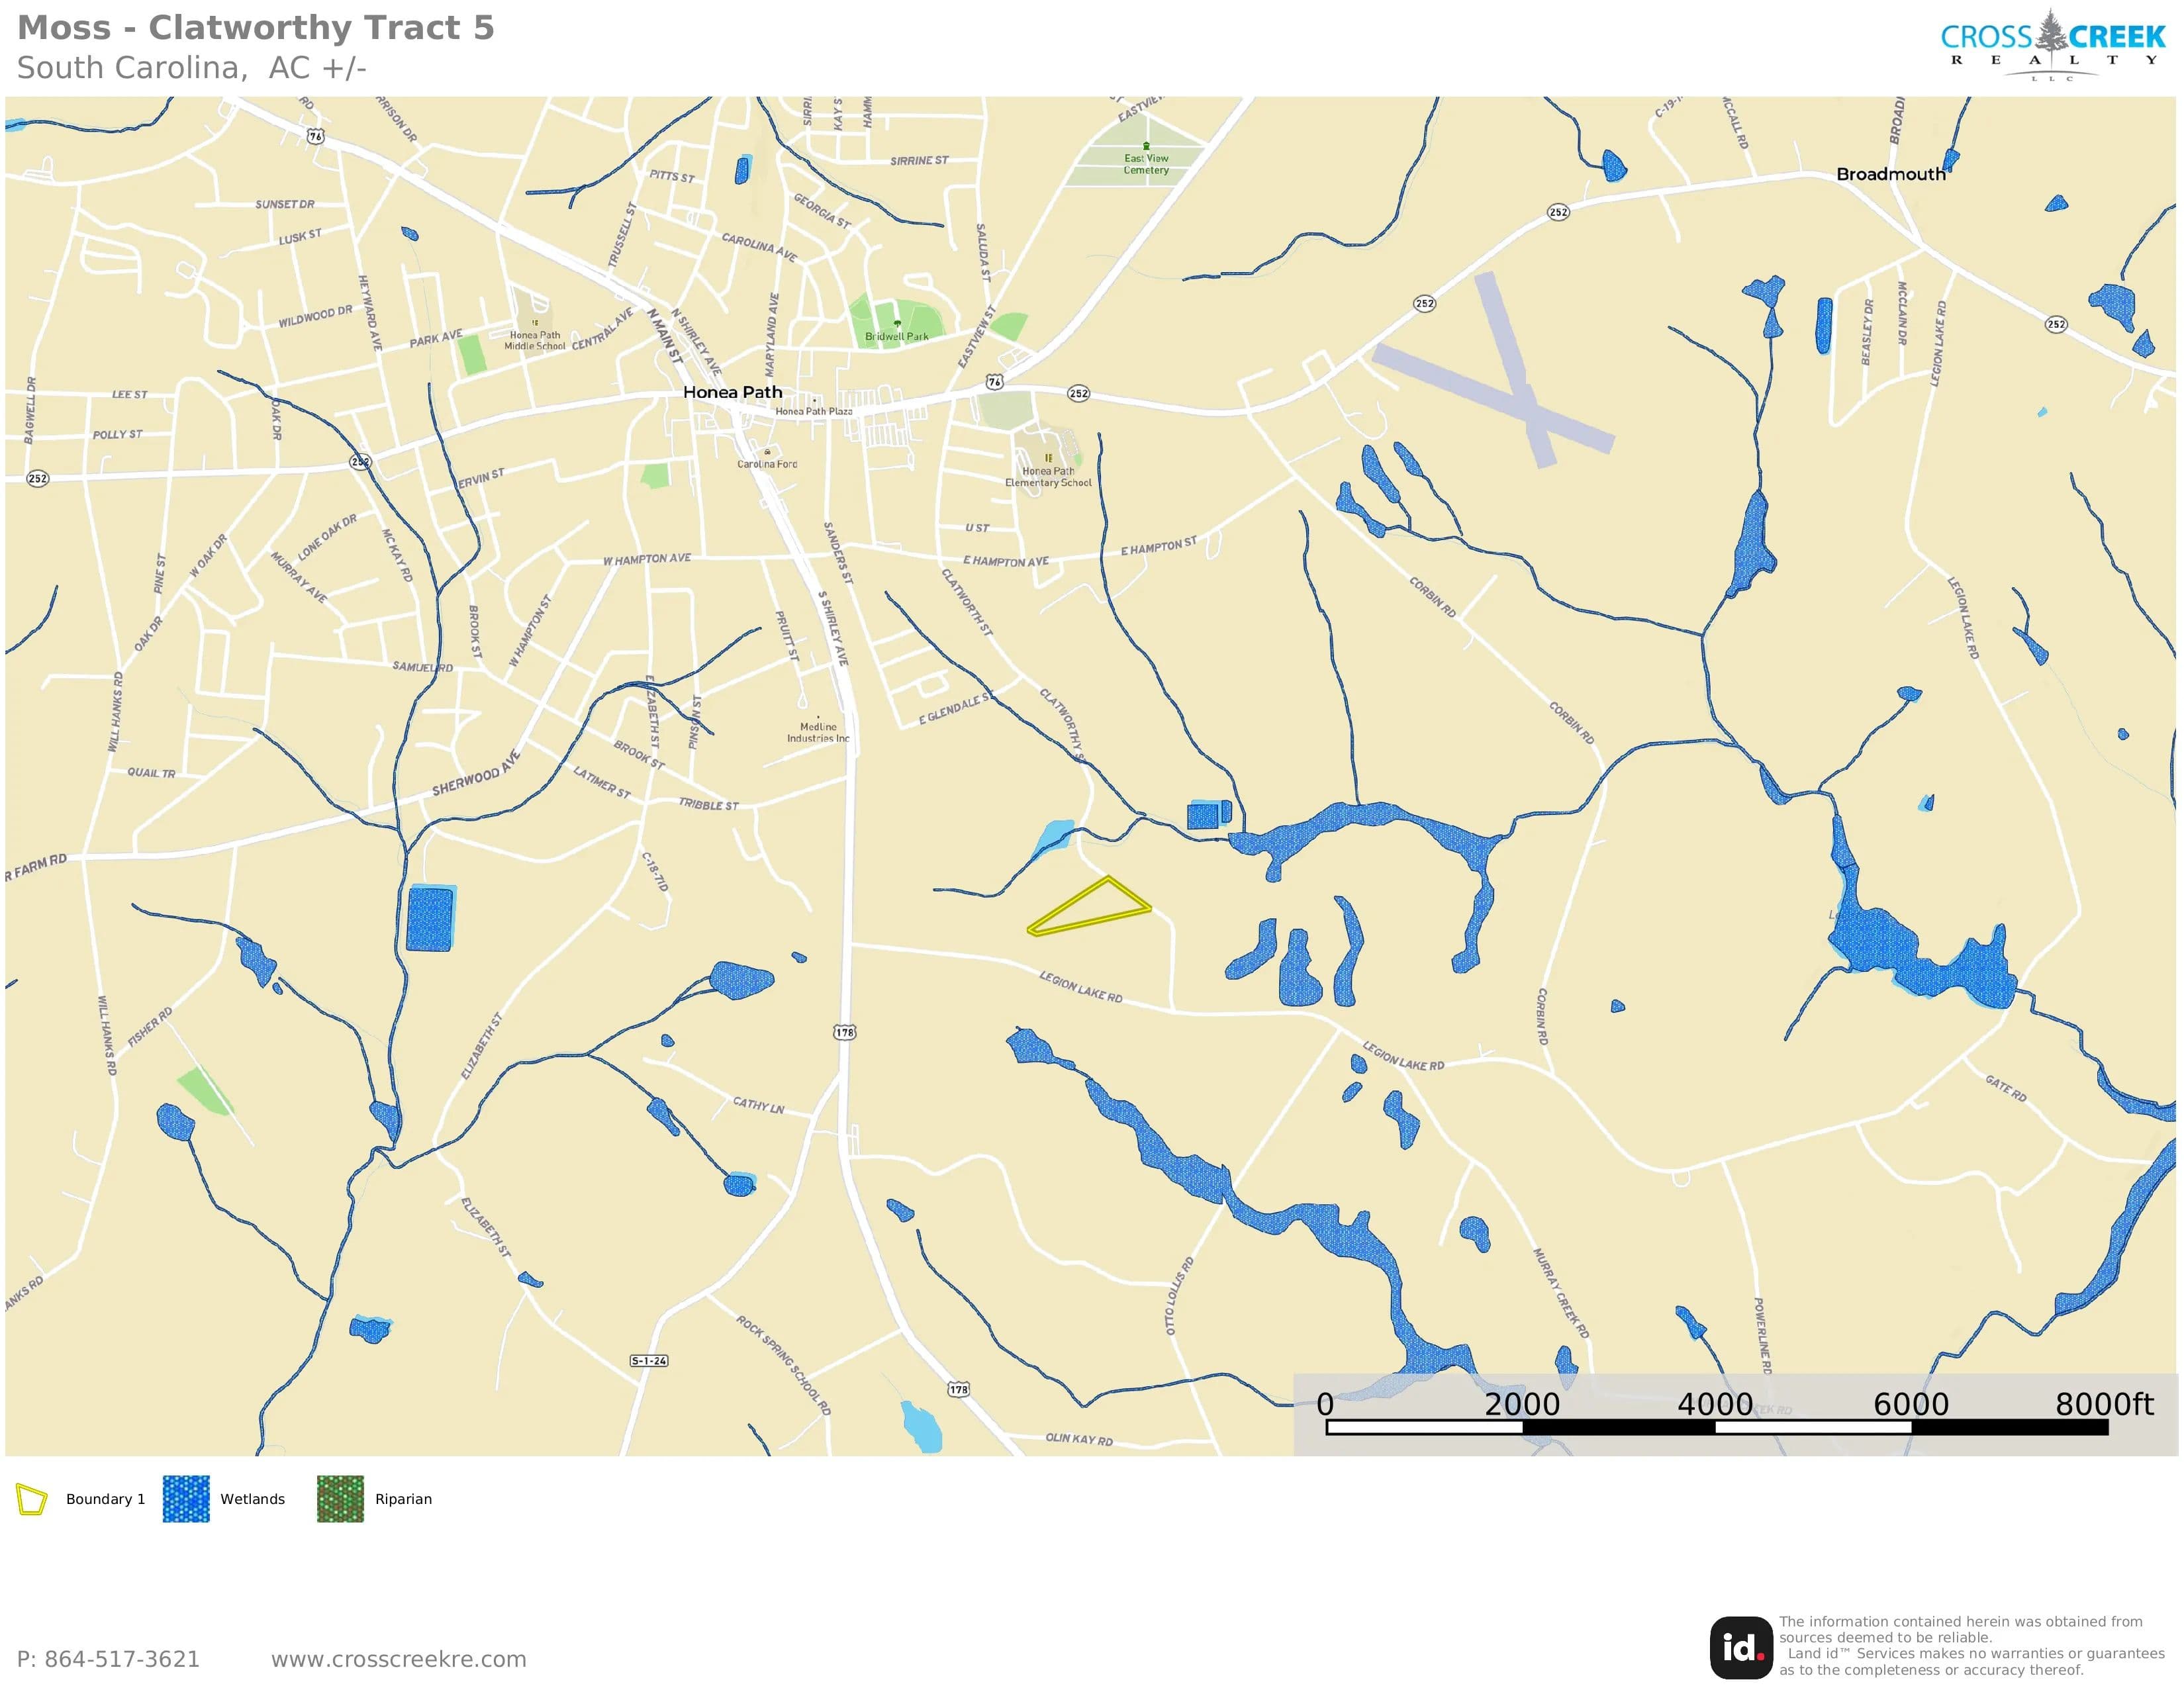The height and width of the screenshot is (1688, 2184).
Task: Click the S-1-24 road shield
Action: point(649,1361)
